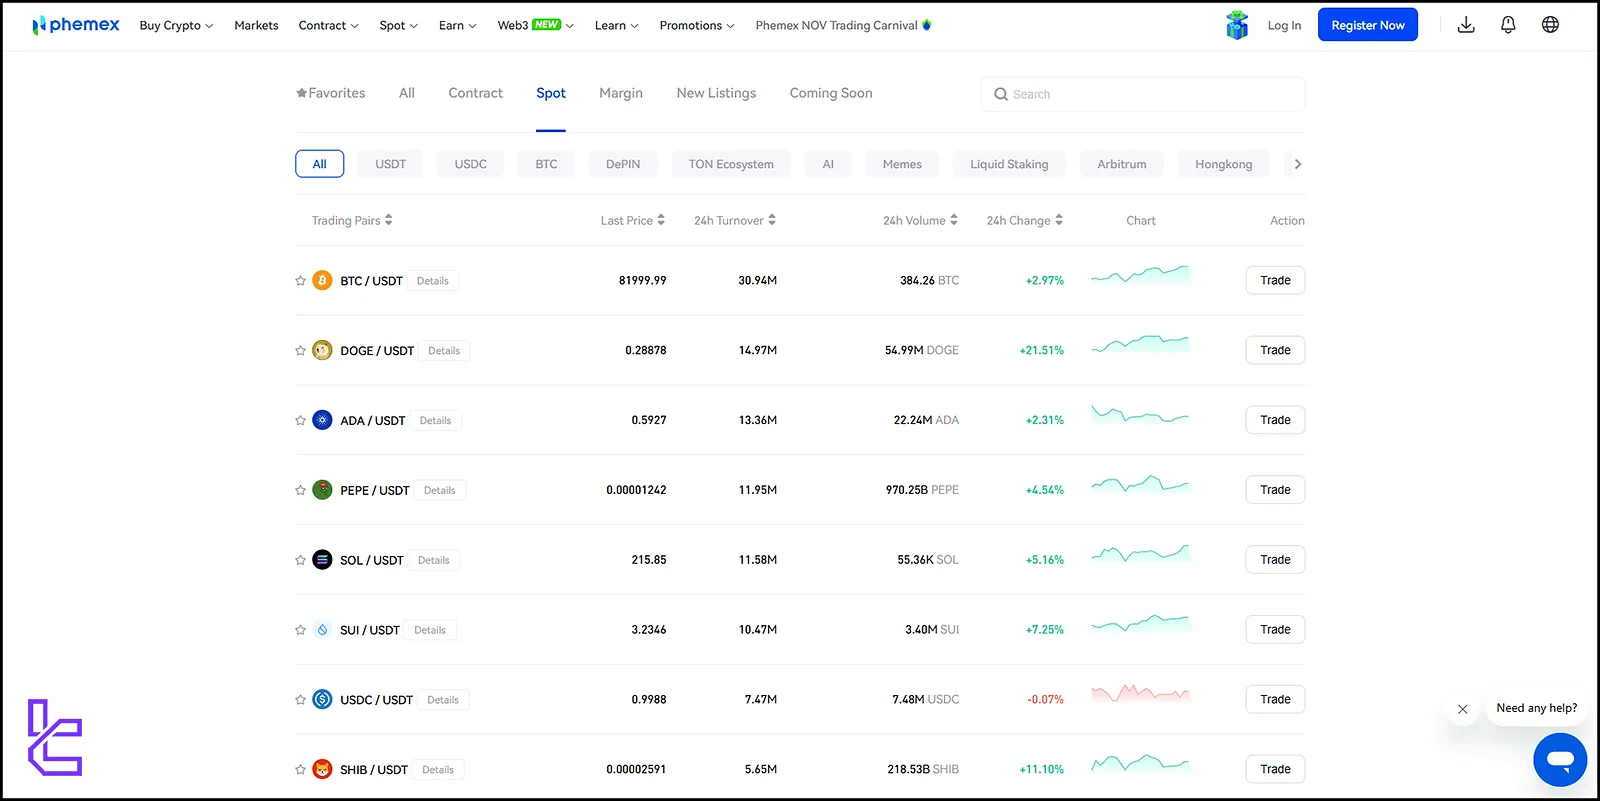Image resolution: width=1600 pixels, height=801 pixels.
Task: Click the search magnifier icon
Action: point(1000,94)
